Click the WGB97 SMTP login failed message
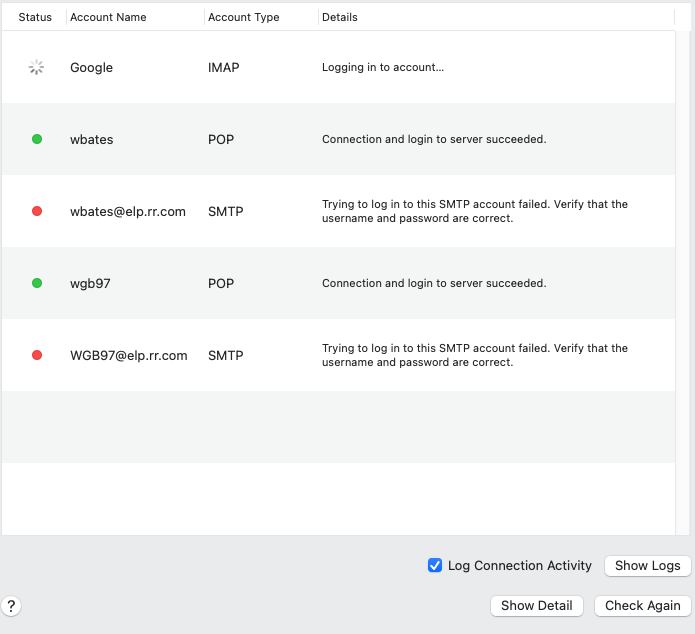 pyautogui.click(x=475, y=355)
